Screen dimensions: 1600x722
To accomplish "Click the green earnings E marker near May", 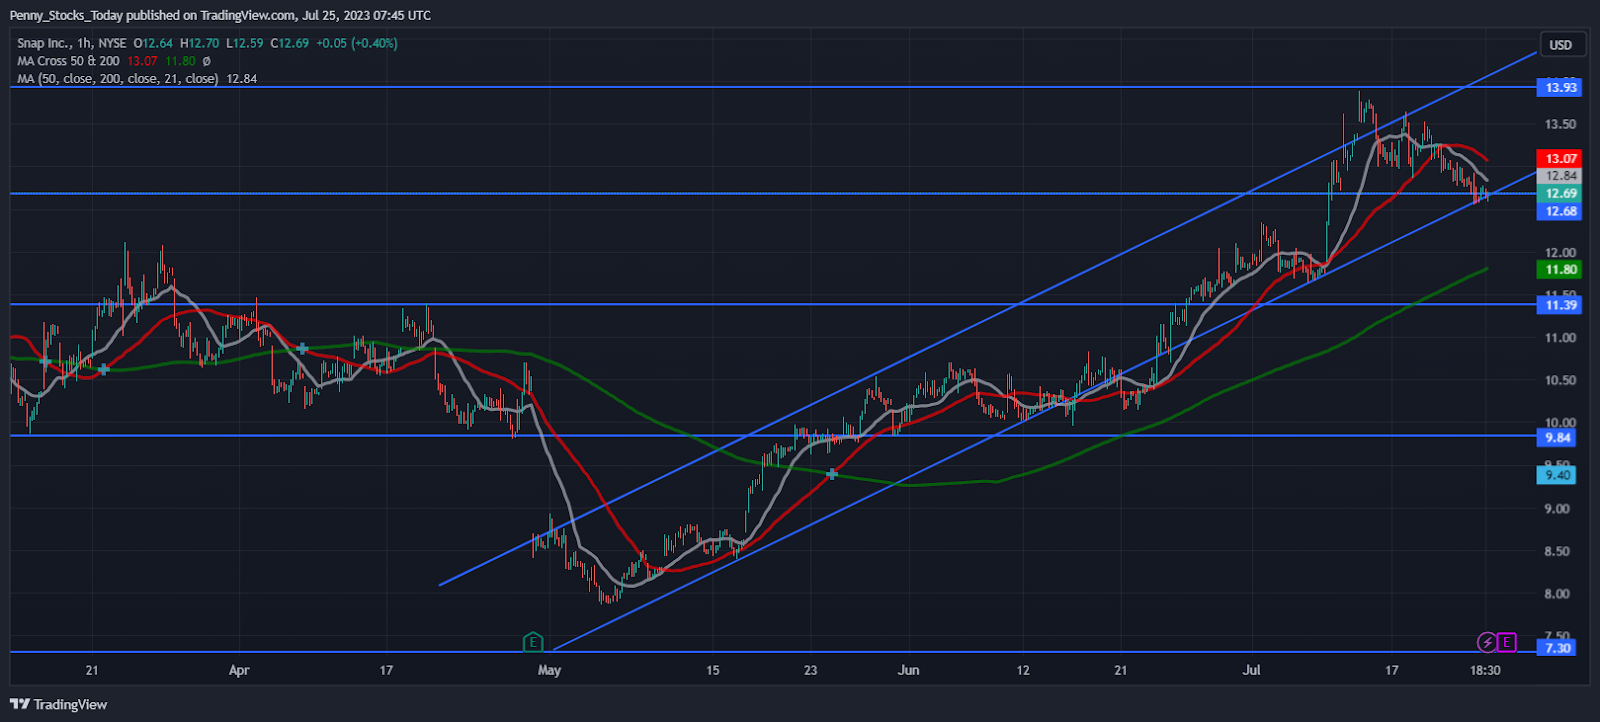I will click(533, 641).
